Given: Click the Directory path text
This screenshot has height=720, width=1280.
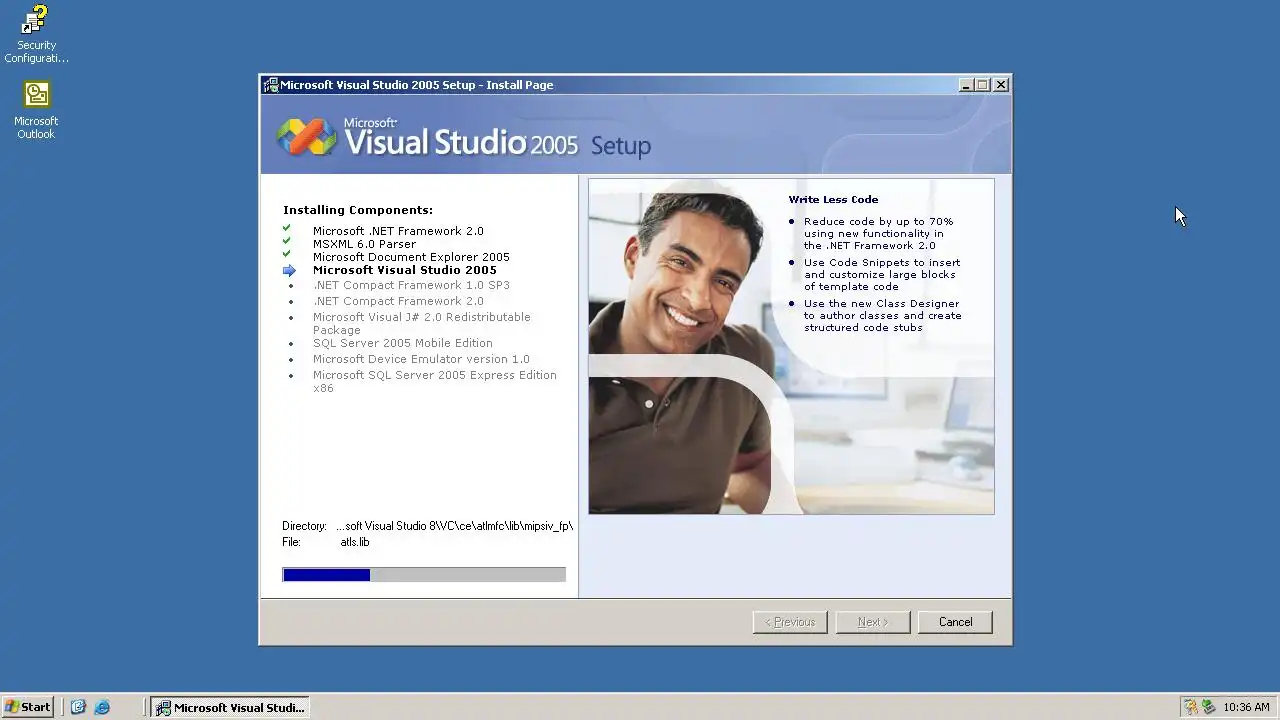Looking at the screenshot, I should (x=454, y=526).
